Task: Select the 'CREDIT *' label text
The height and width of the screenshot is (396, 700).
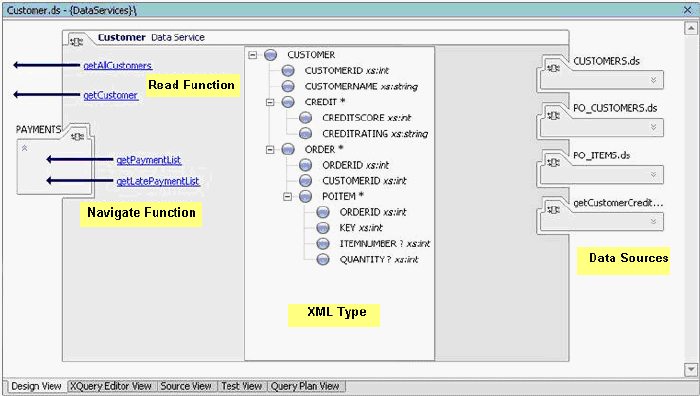Action: [x=325, y=102]
